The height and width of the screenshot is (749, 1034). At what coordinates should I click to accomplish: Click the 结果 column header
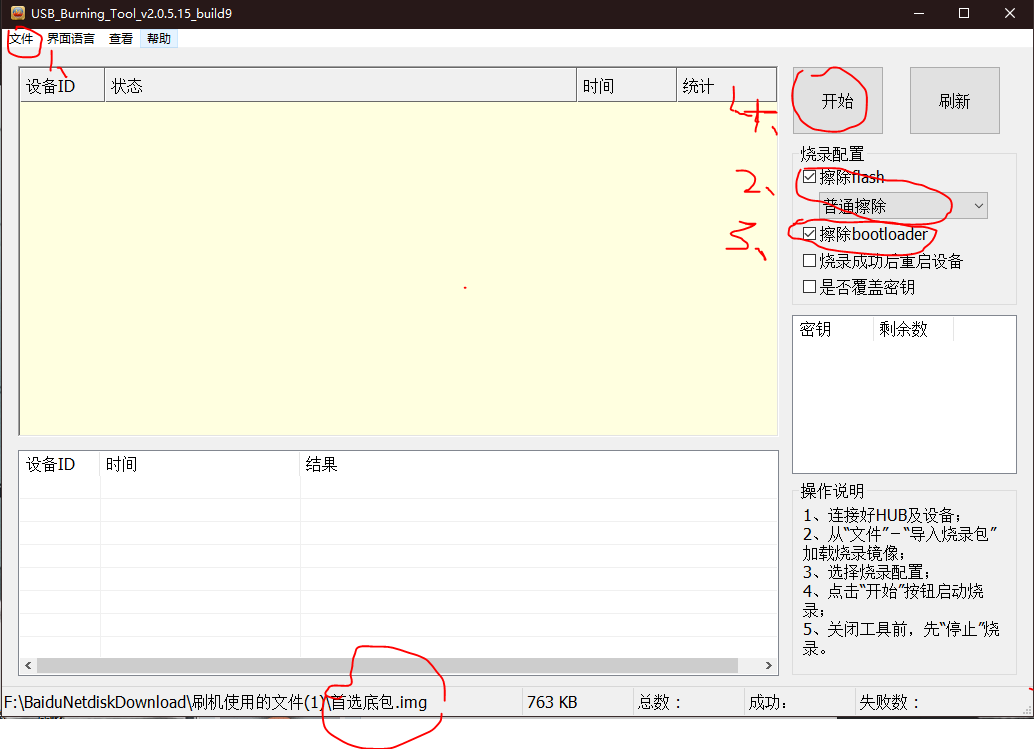(316, 464)
